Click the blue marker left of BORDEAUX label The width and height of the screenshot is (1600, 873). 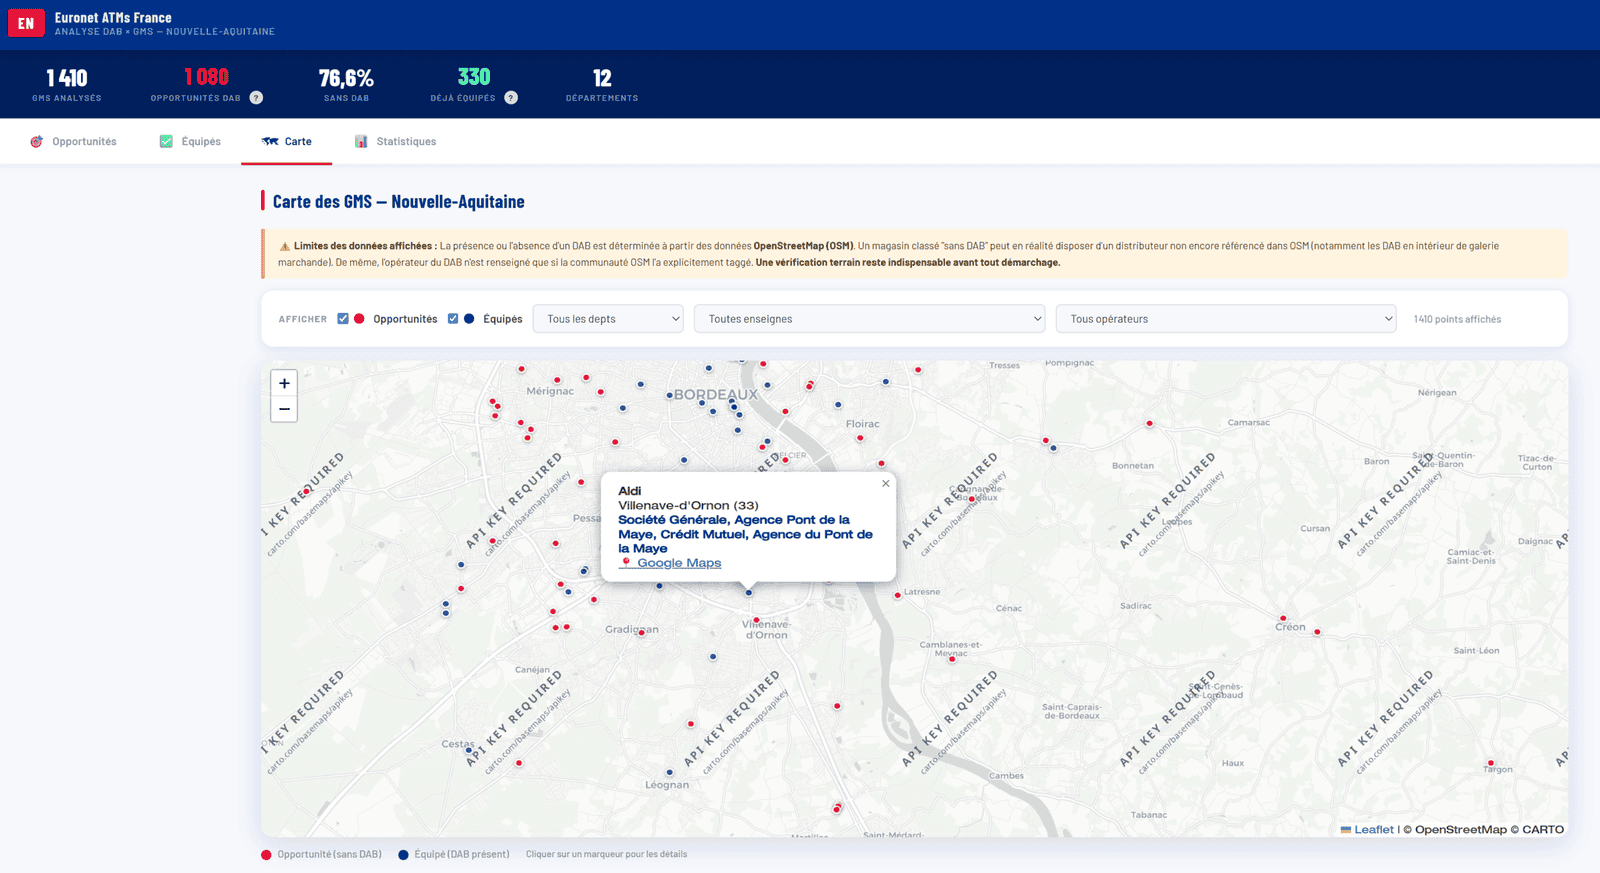point(669,396)
